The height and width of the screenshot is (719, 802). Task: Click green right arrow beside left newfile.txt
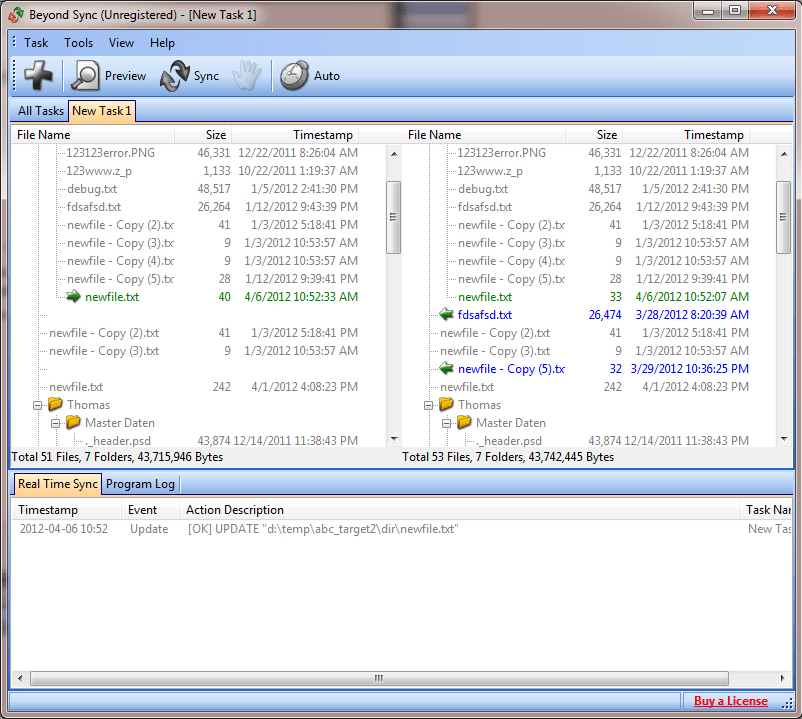73,296
